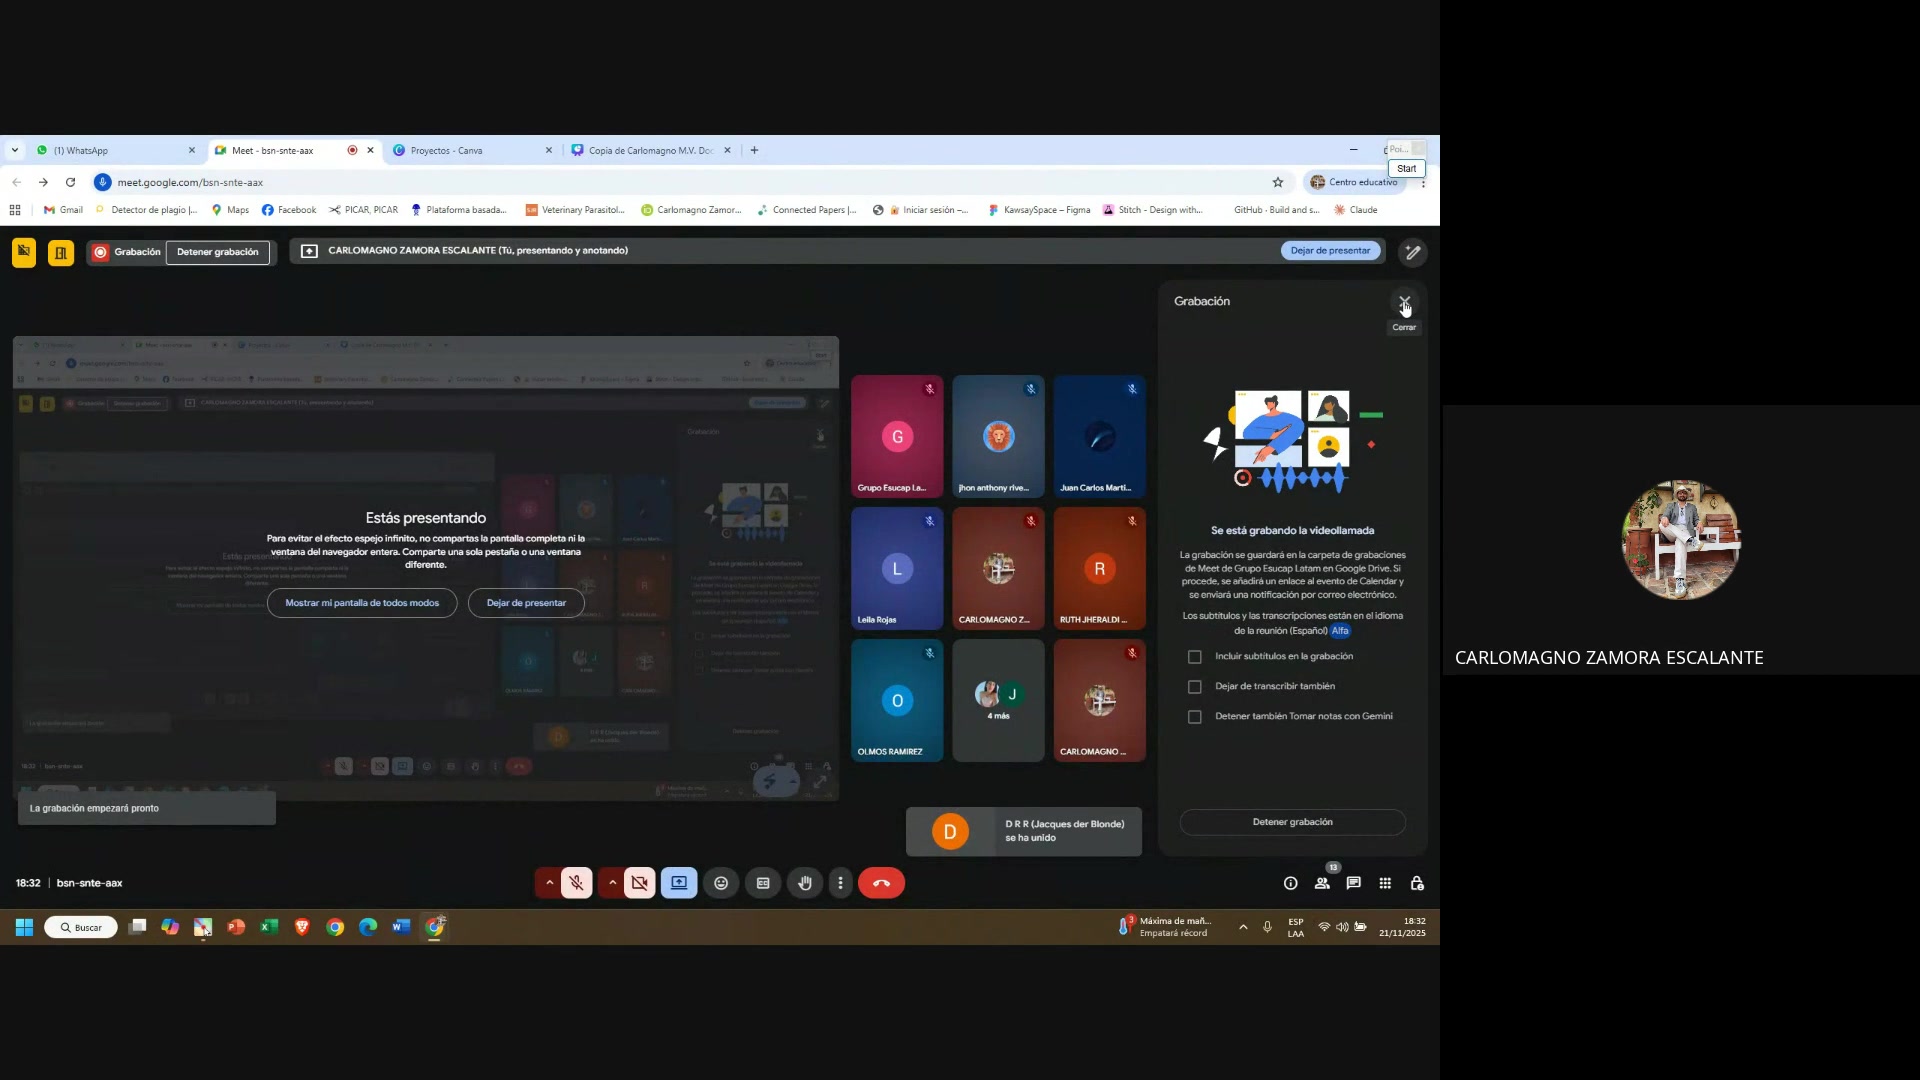This screenshot has width=1920, height=1080.
Task: Check Detener también Tomar notas con Gemini
Action: click(x=1194, y=717)
